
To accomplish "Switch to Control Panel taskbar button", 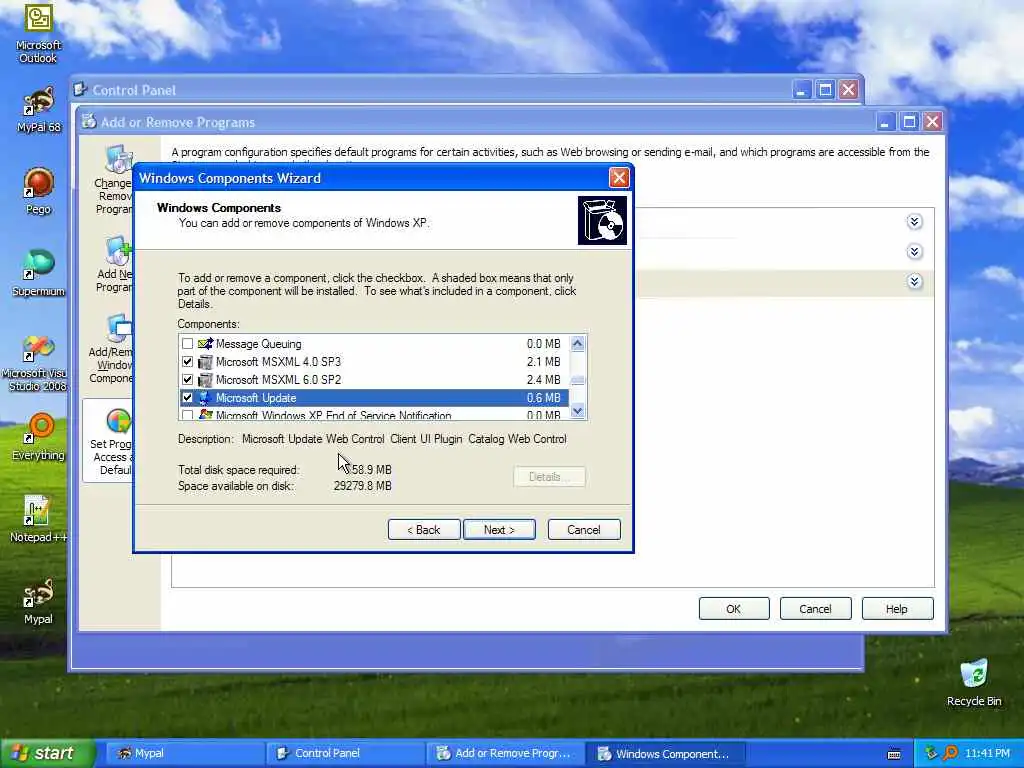I will pyautogui.click(x=346, y=754).
